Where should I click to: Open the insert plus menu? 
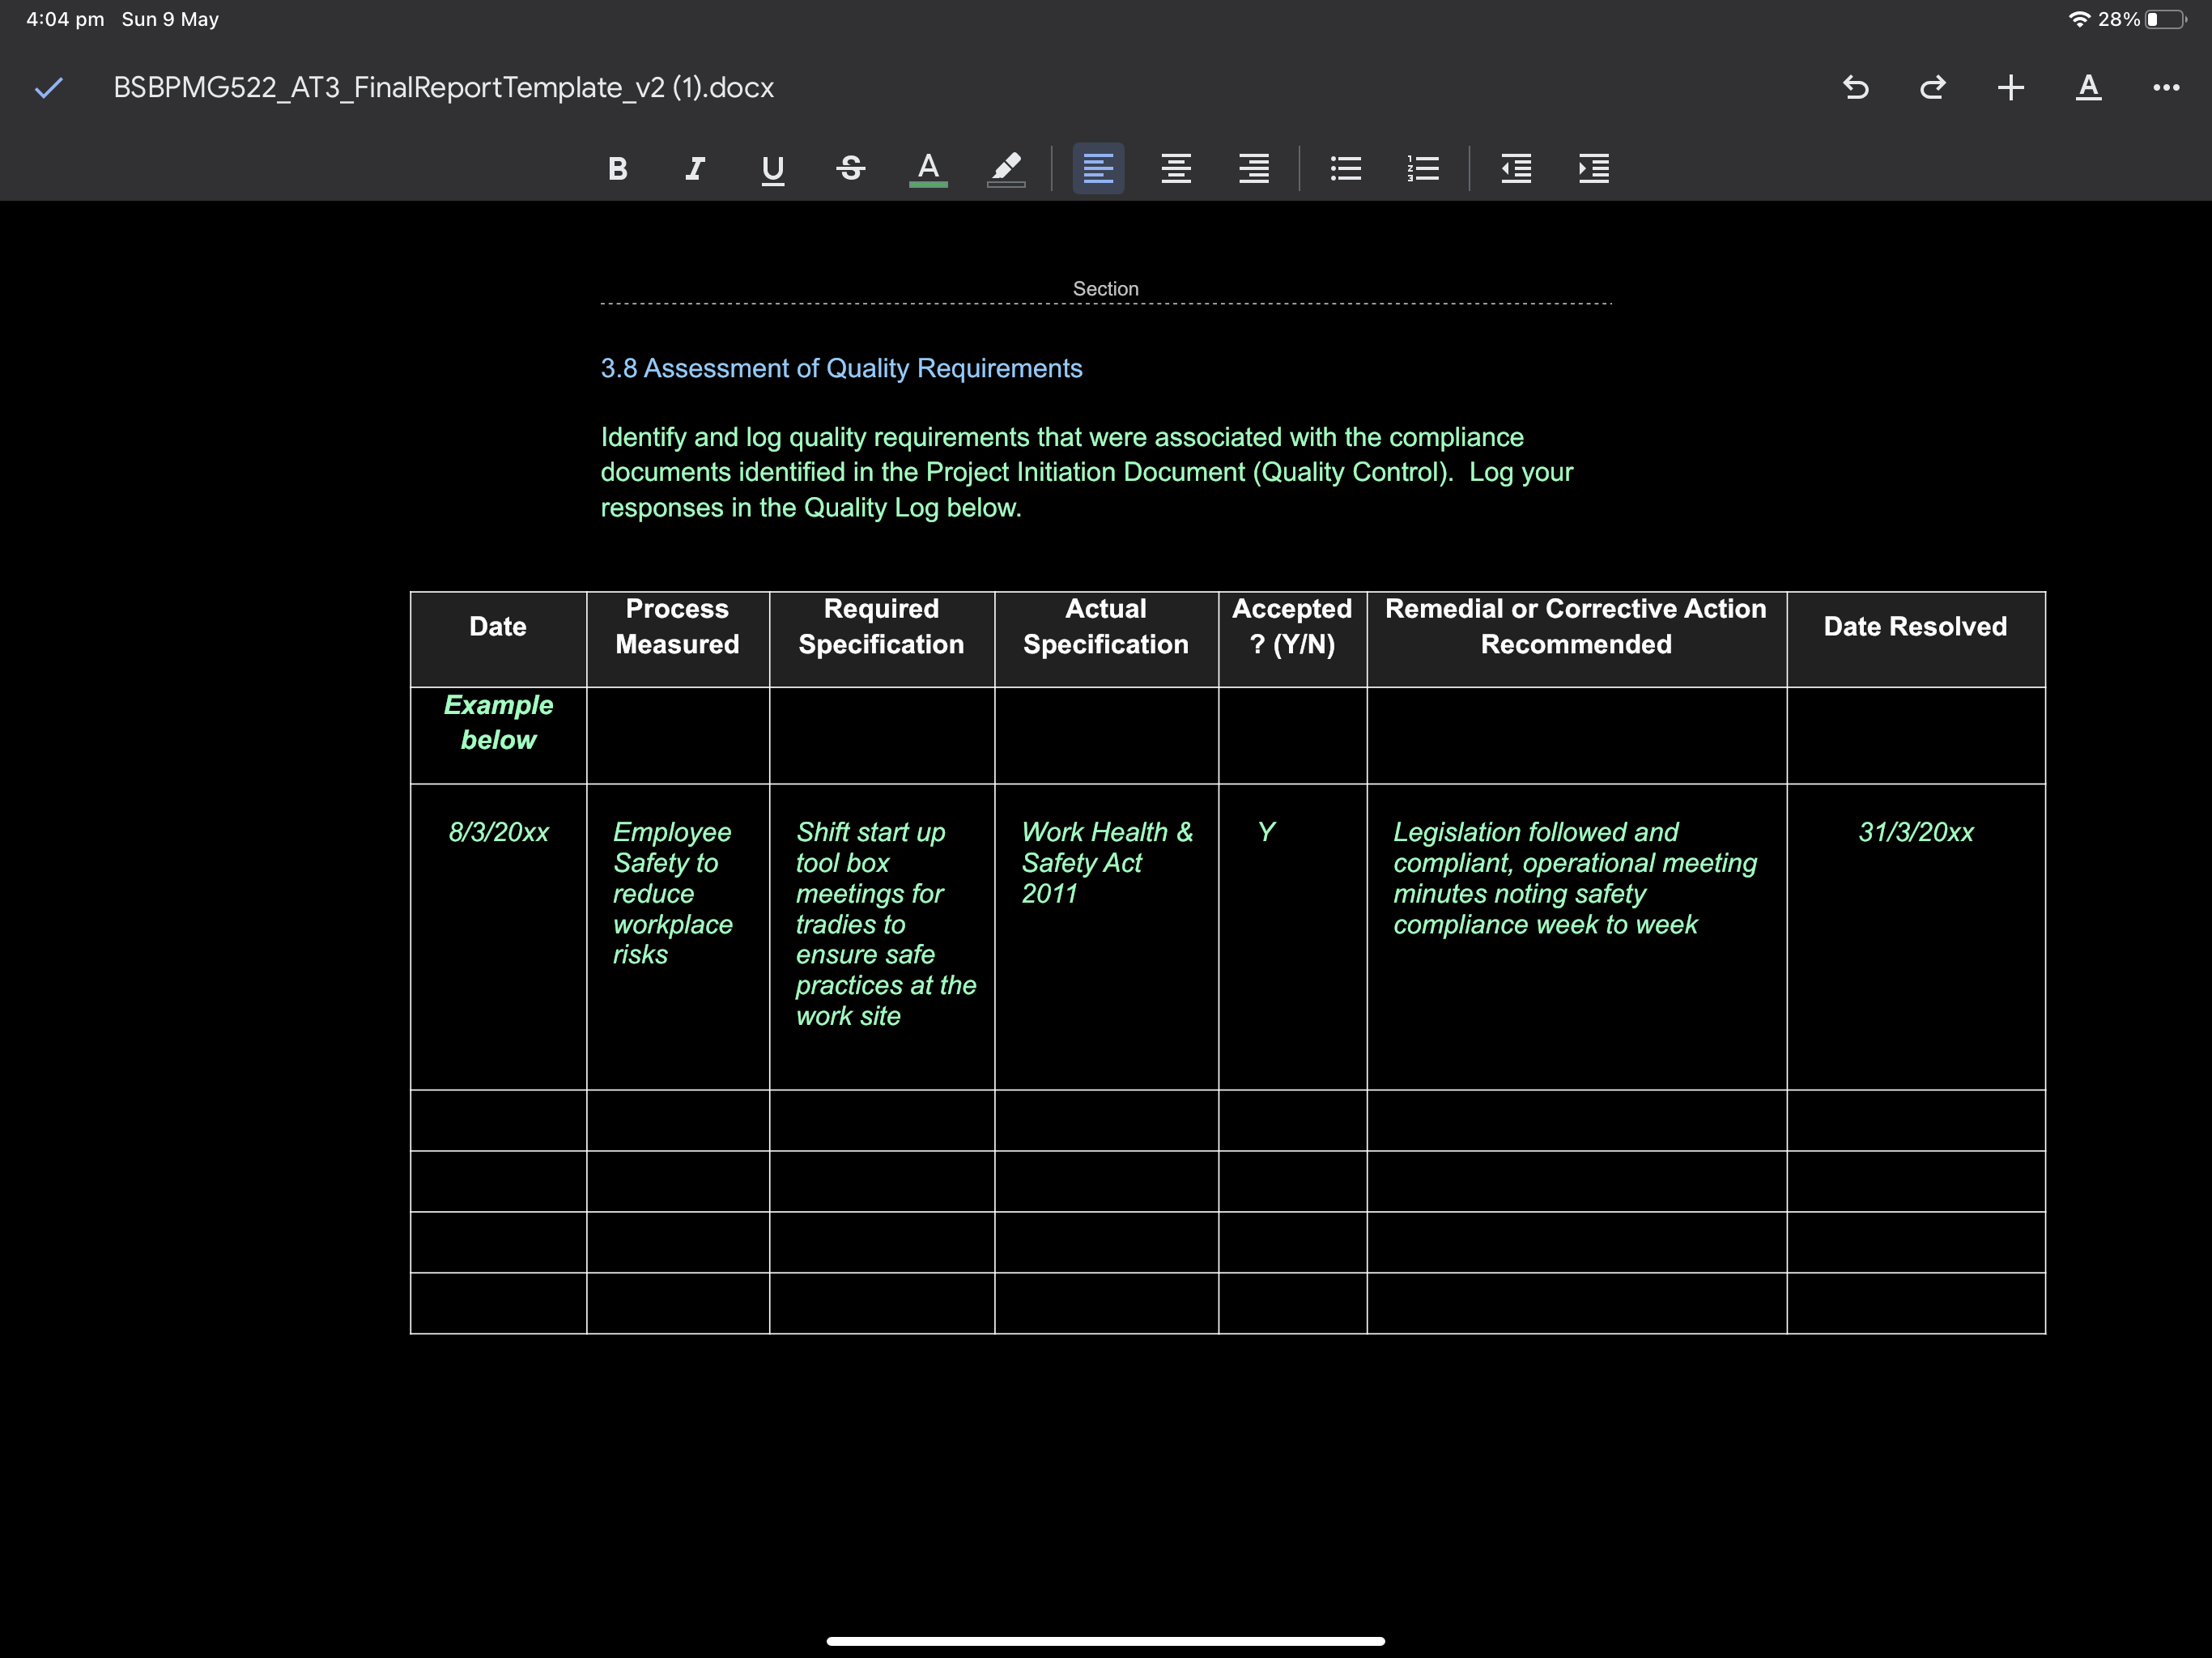point(2010,88)
